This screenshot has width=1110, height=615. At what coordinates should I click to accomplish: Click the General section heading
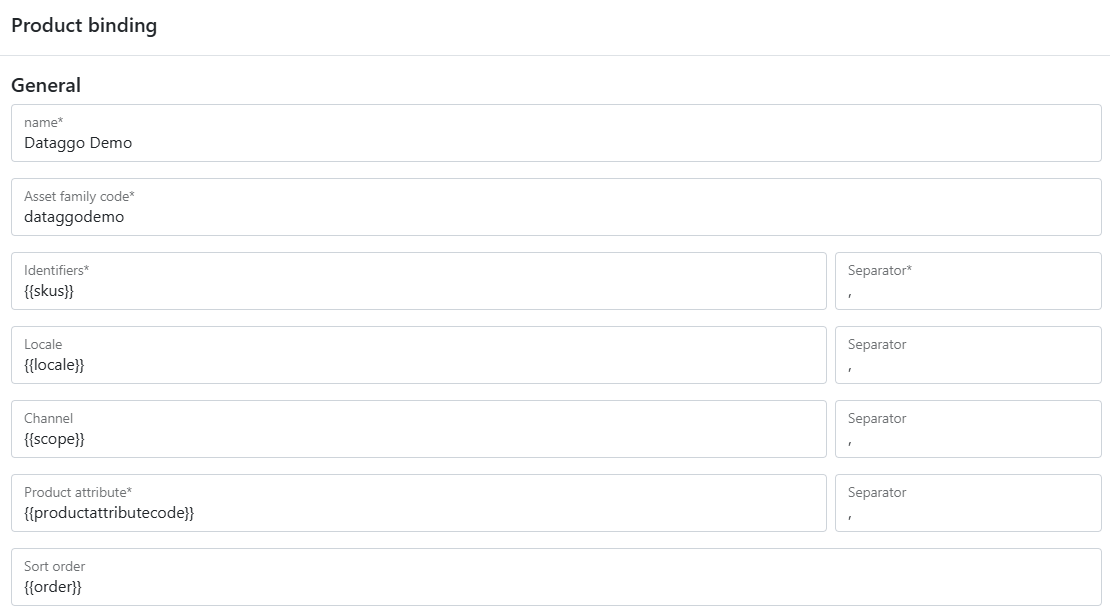click(46, 86)
